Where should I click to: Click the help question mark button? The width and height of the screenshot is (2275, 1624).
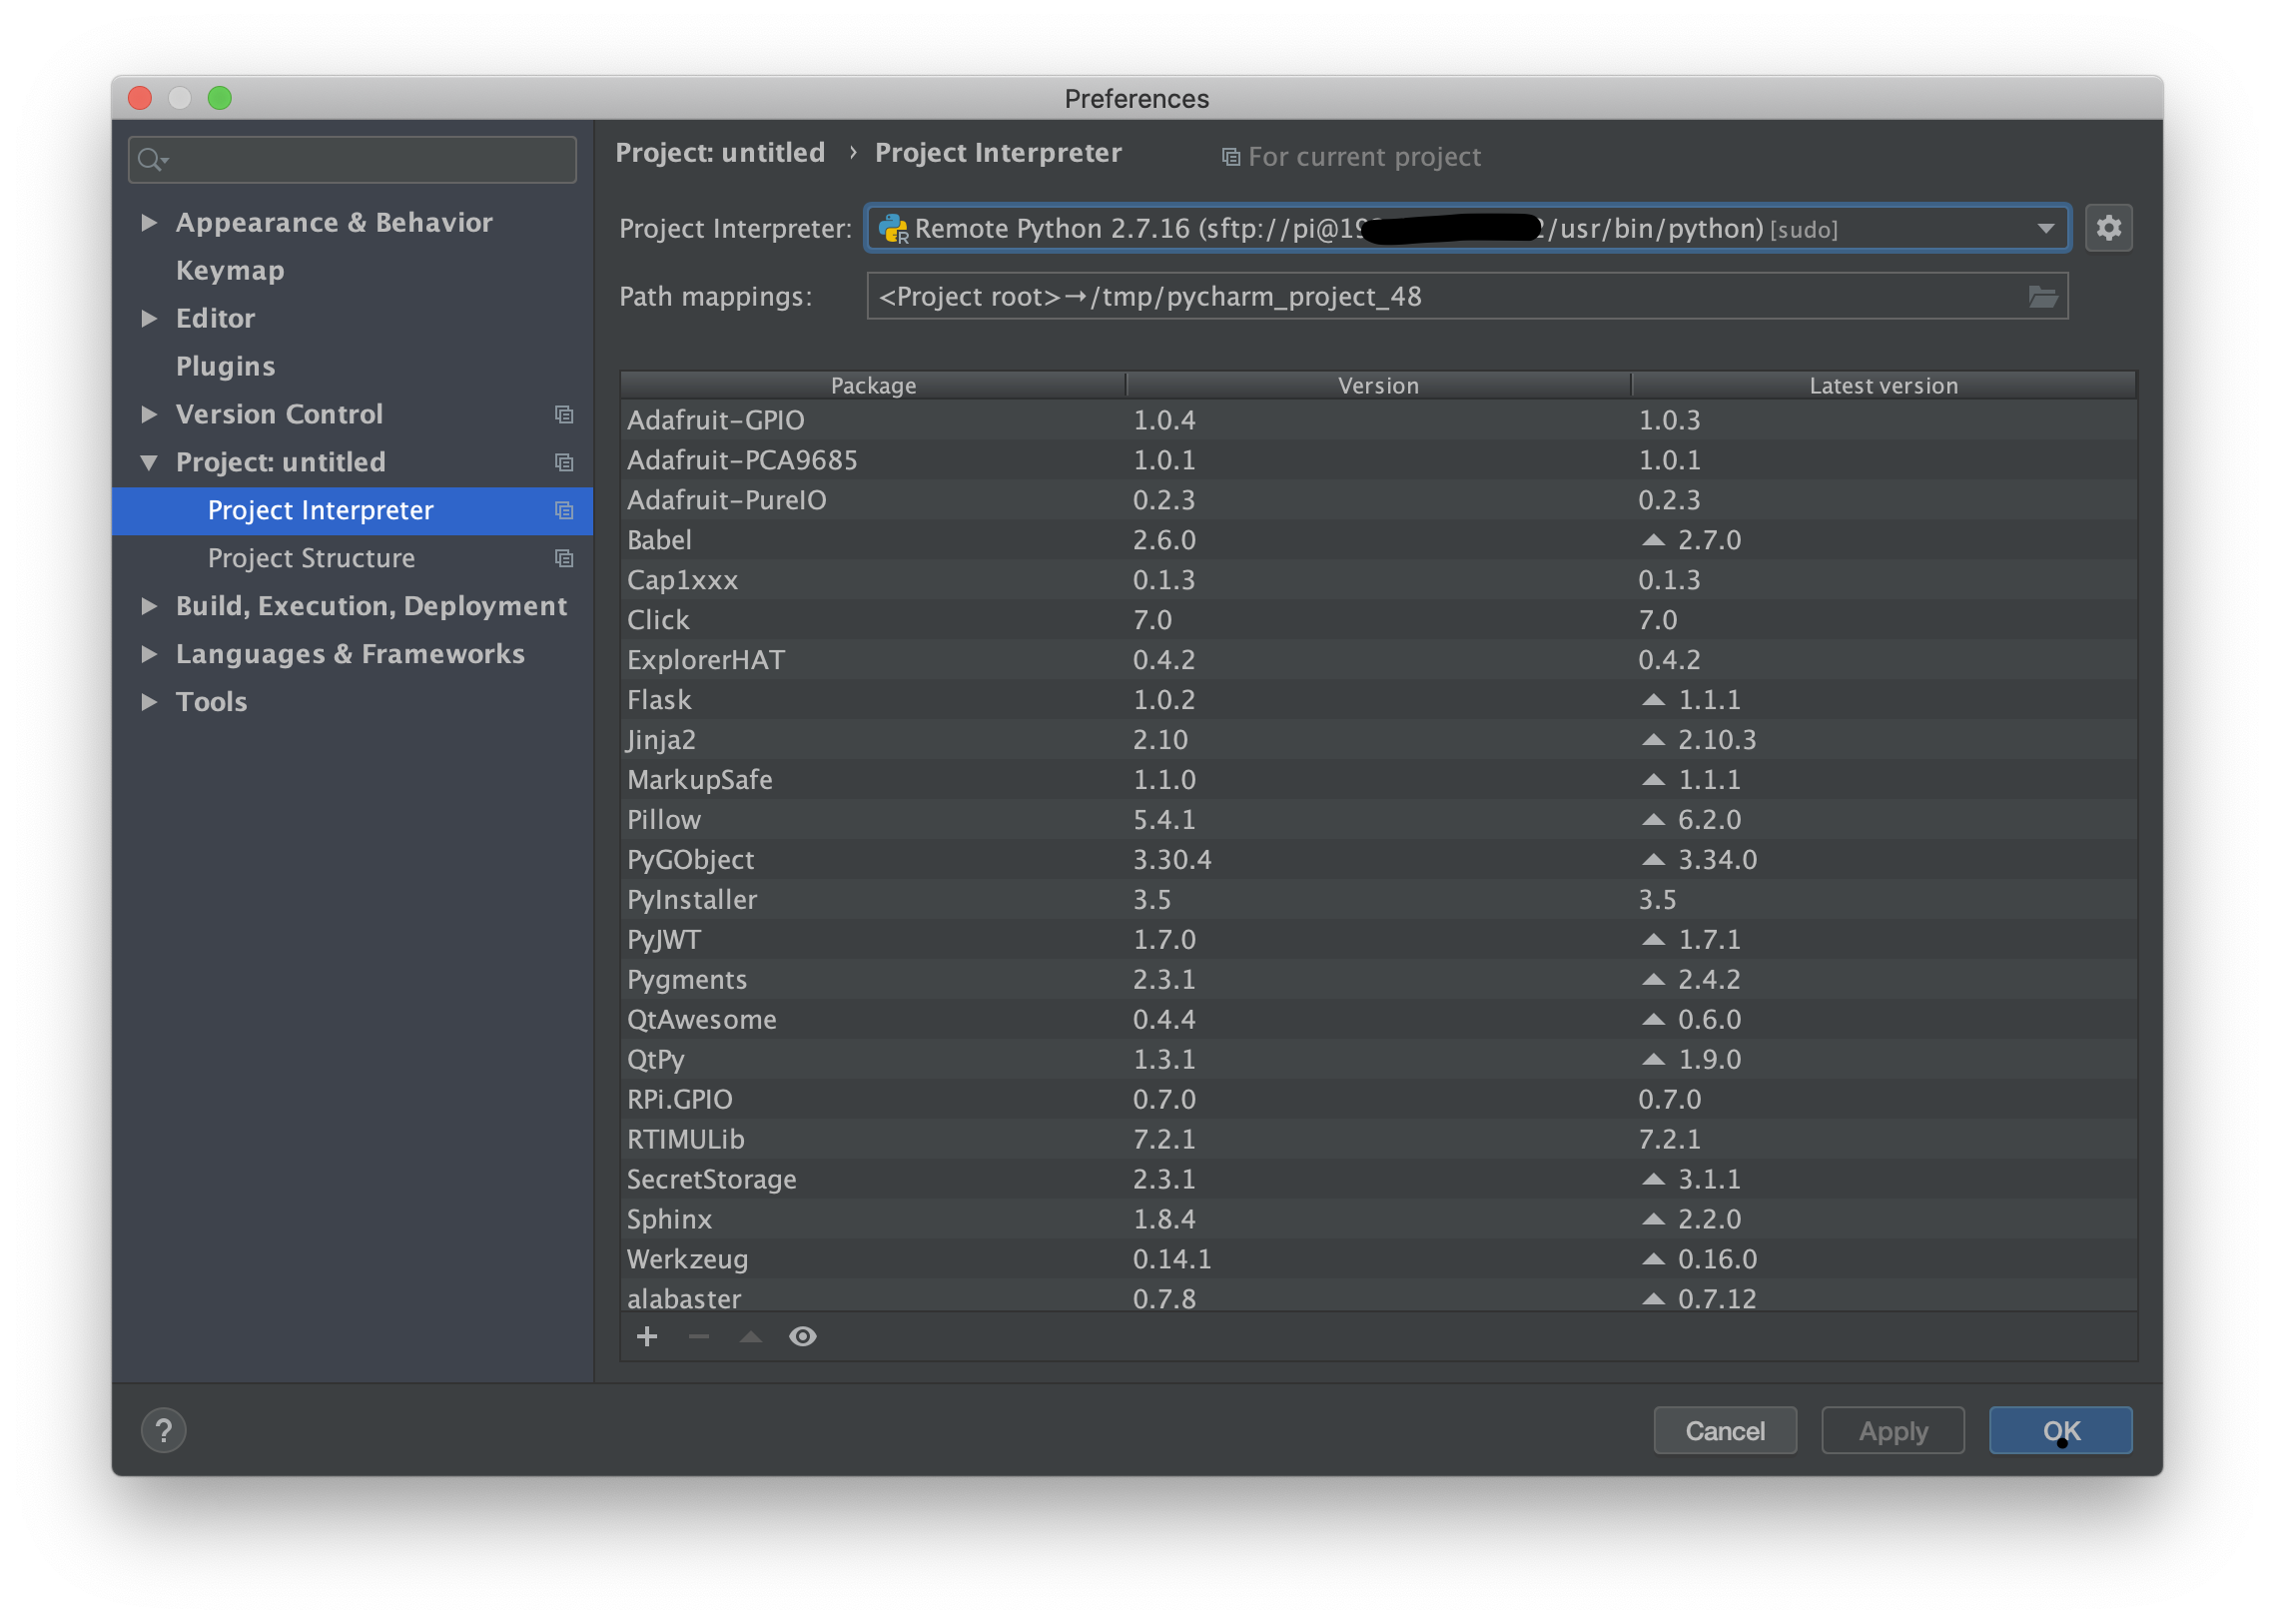click(164, 1430)
